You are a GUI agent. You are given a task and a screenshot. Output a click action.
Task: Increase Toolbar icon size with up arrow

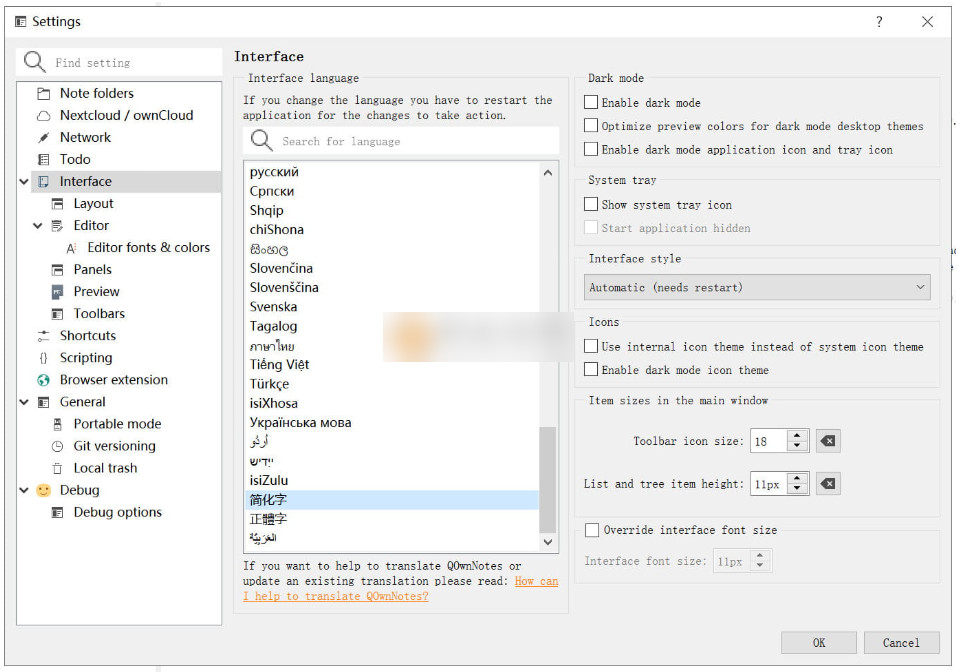point(797,435)
